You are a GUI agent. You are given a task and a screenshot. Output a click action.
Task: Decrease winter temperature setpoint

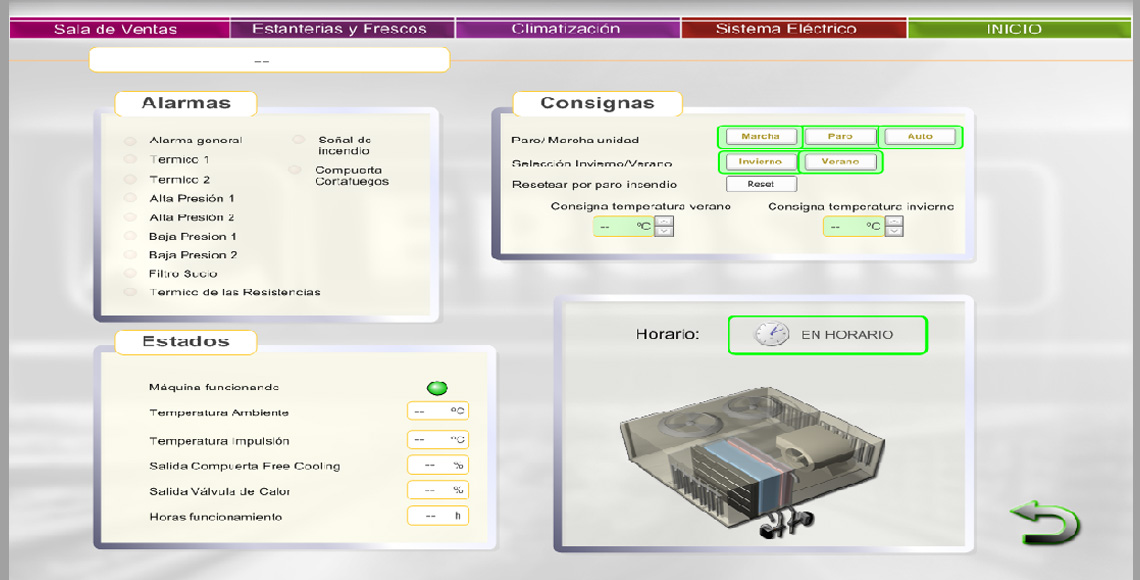tap(894, 232)
